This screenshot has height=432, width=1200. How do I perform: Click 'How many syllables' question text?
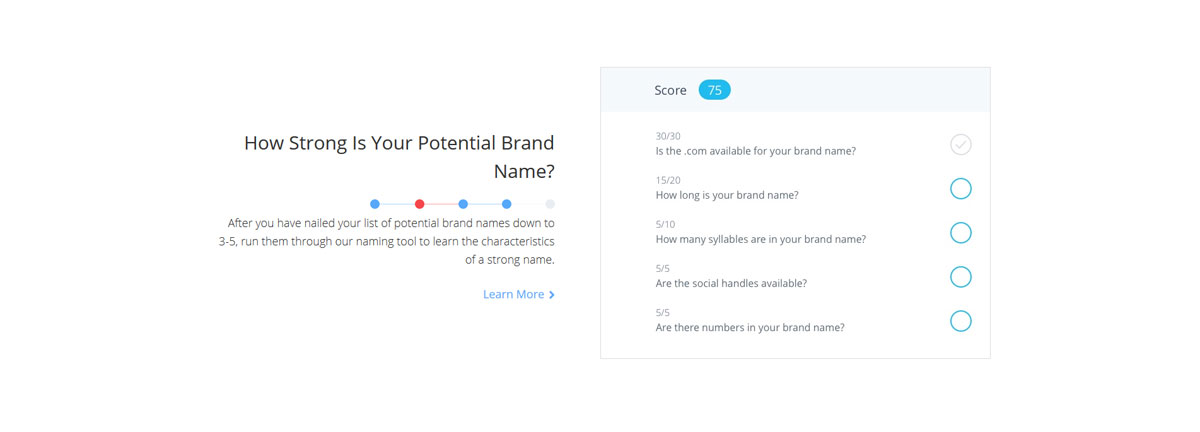pos(760,239)
